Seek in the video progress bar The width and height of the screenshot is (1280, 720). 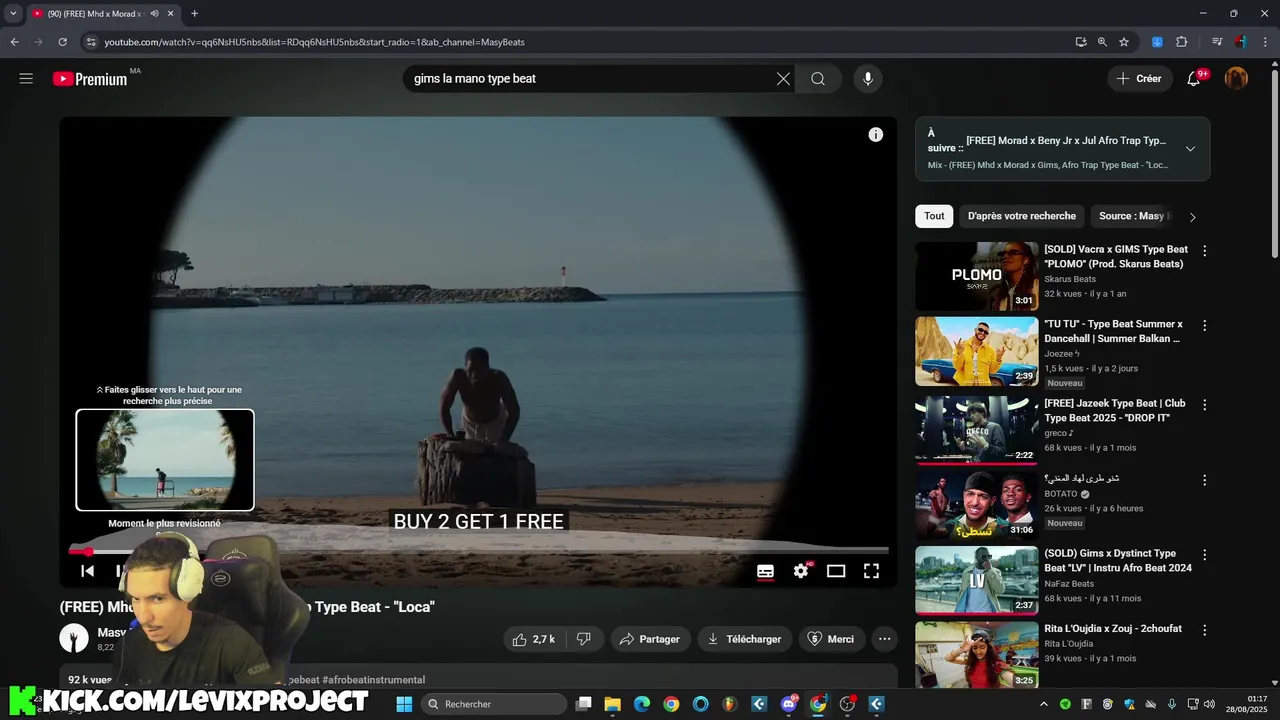[478, 551]
